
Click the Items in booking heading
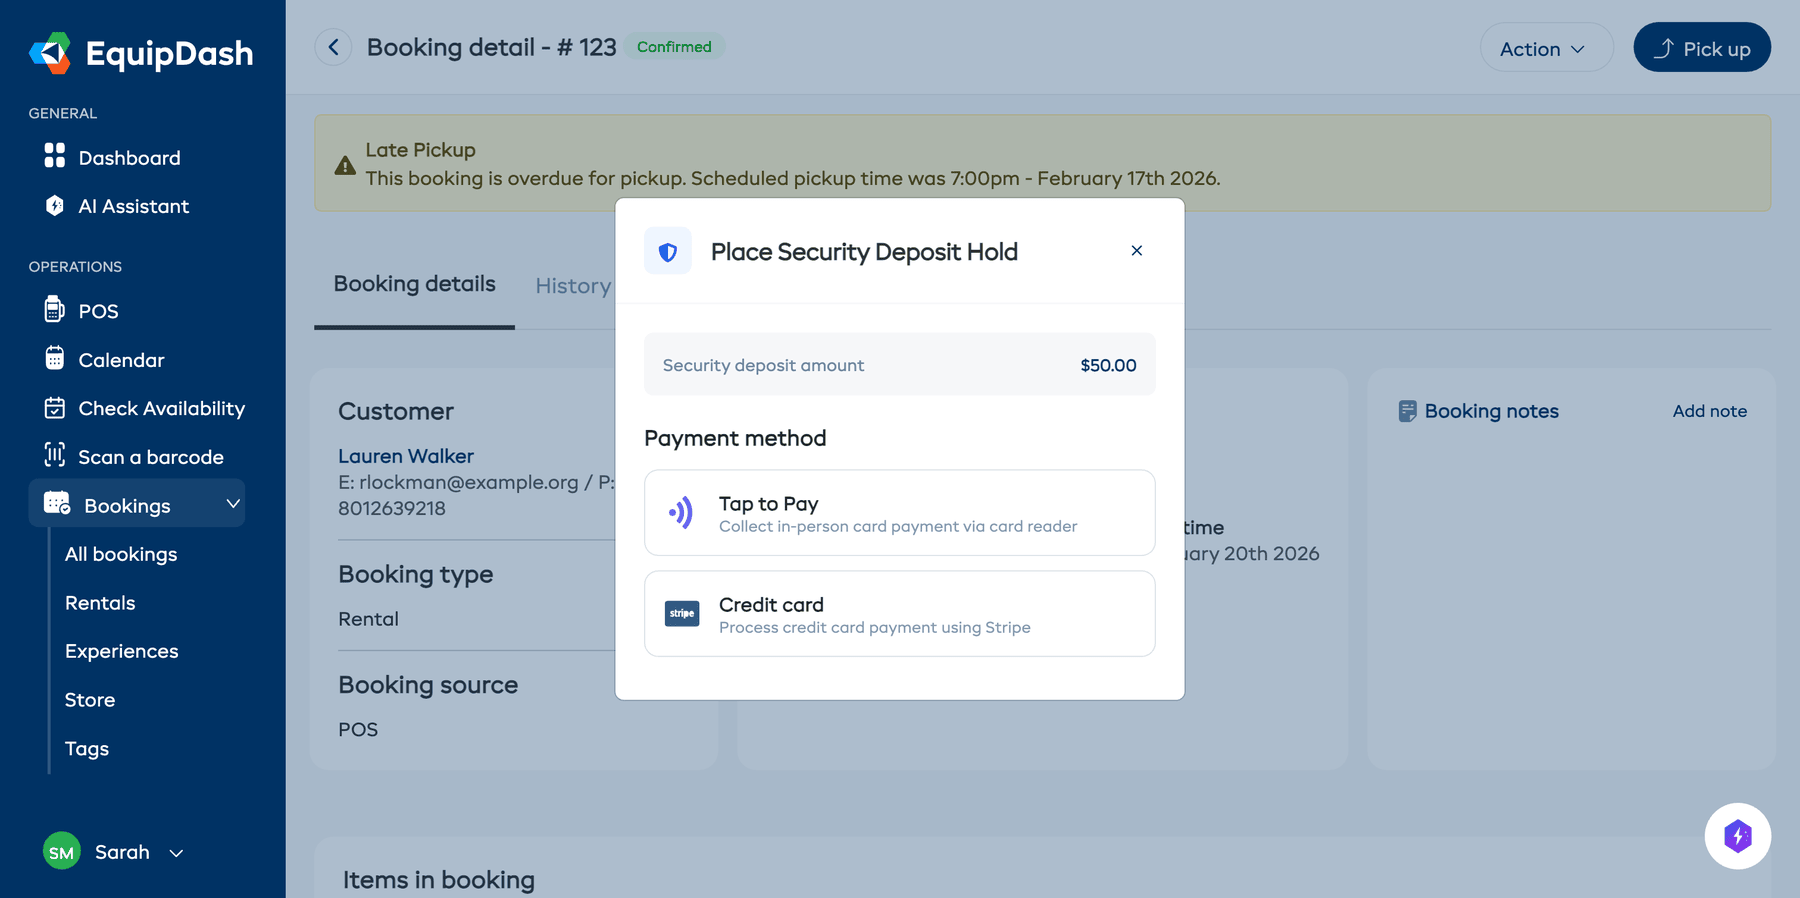point(439,880)
